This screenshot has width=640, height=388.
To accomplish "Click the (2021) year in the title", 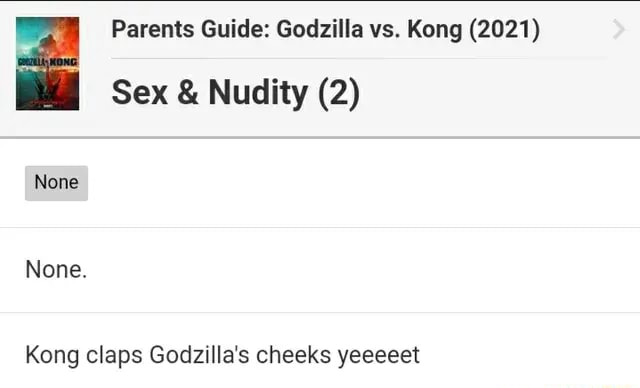I will click(504, 29).
